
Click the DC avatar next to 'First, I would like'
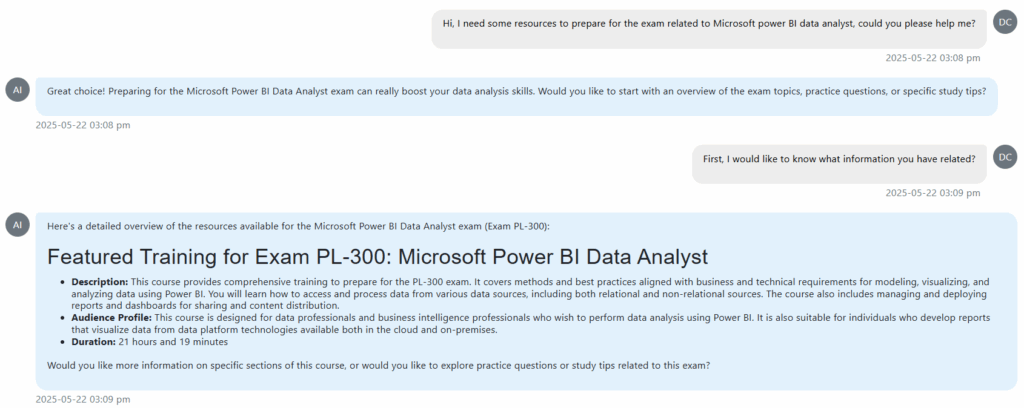pos(1006,156)
